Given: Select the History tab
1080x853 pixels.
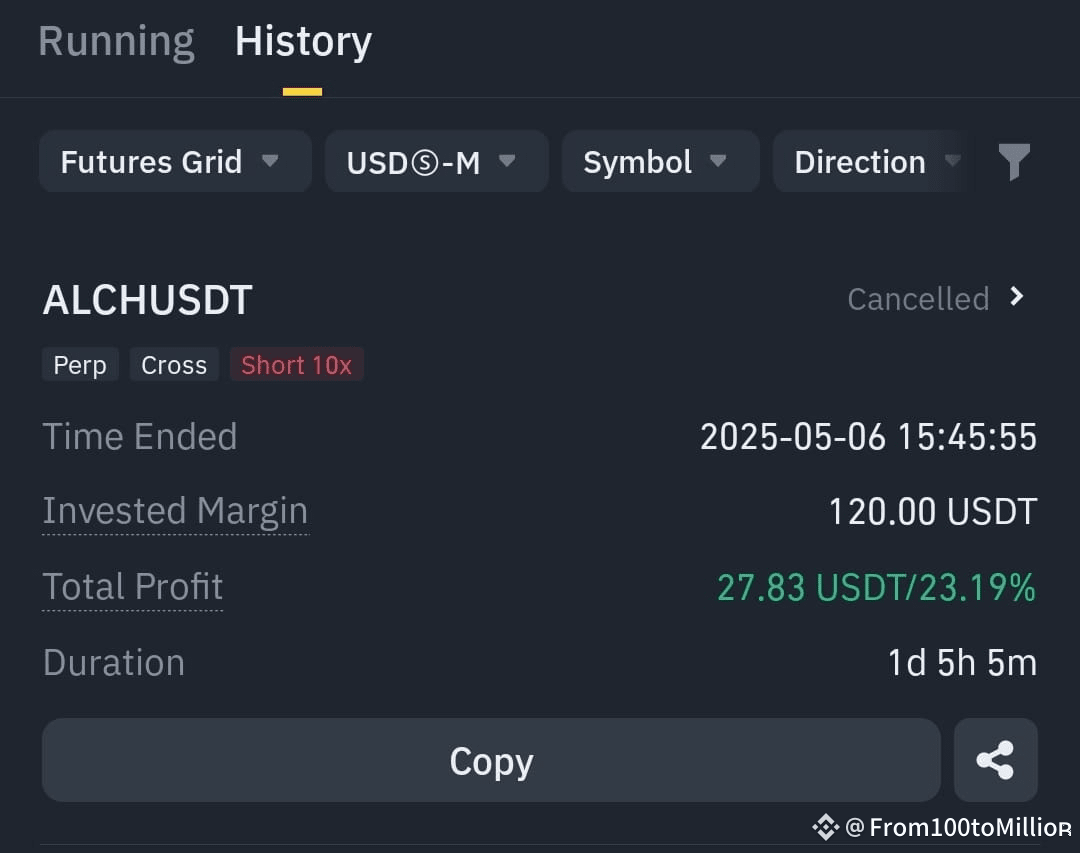Looking at the screenshot, I should coord(303,43).
